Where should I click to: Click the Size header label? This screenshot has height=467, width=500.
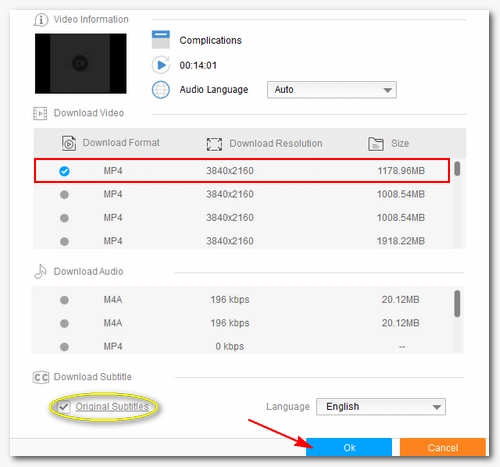(400, 143)
